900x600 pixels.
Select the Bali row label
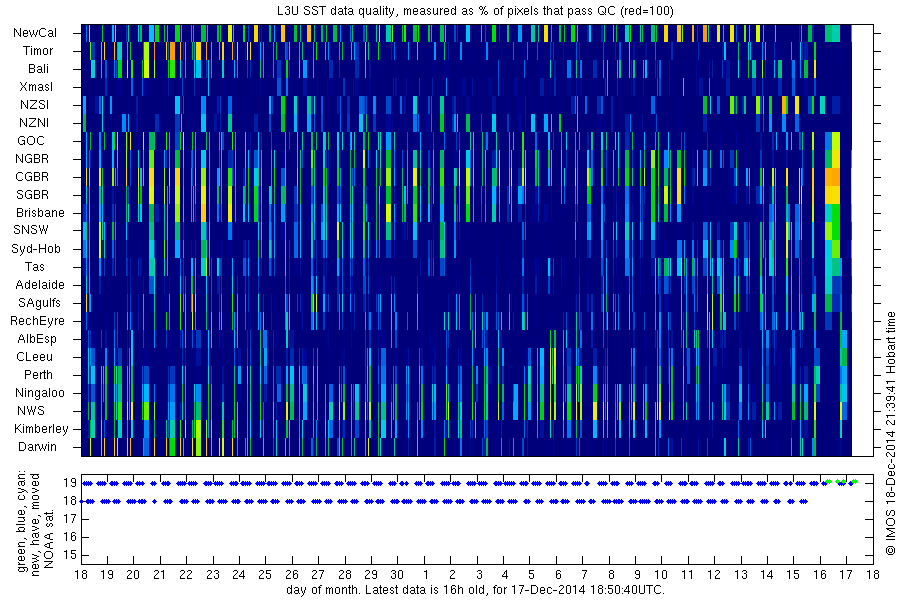click(38, 69)
